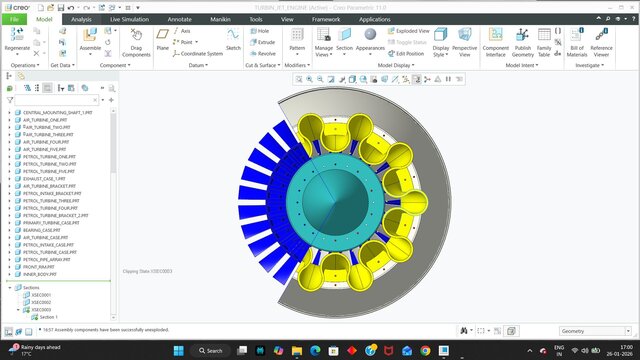
Task: Open the Geometry selection filter combo box
Action: (x=596, y=331)
